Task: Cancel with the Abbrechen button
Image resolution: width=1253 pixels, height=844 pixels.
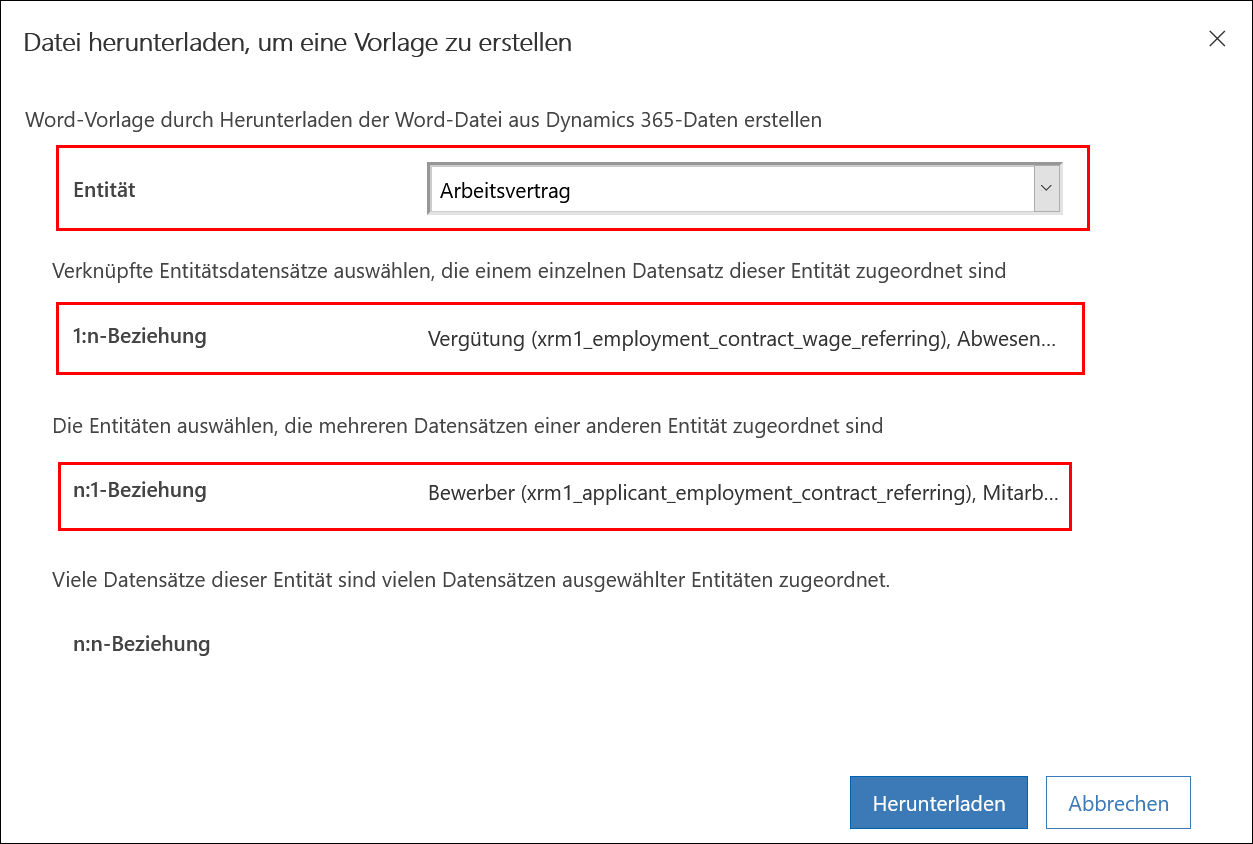Action: (x=1118, y=803)
